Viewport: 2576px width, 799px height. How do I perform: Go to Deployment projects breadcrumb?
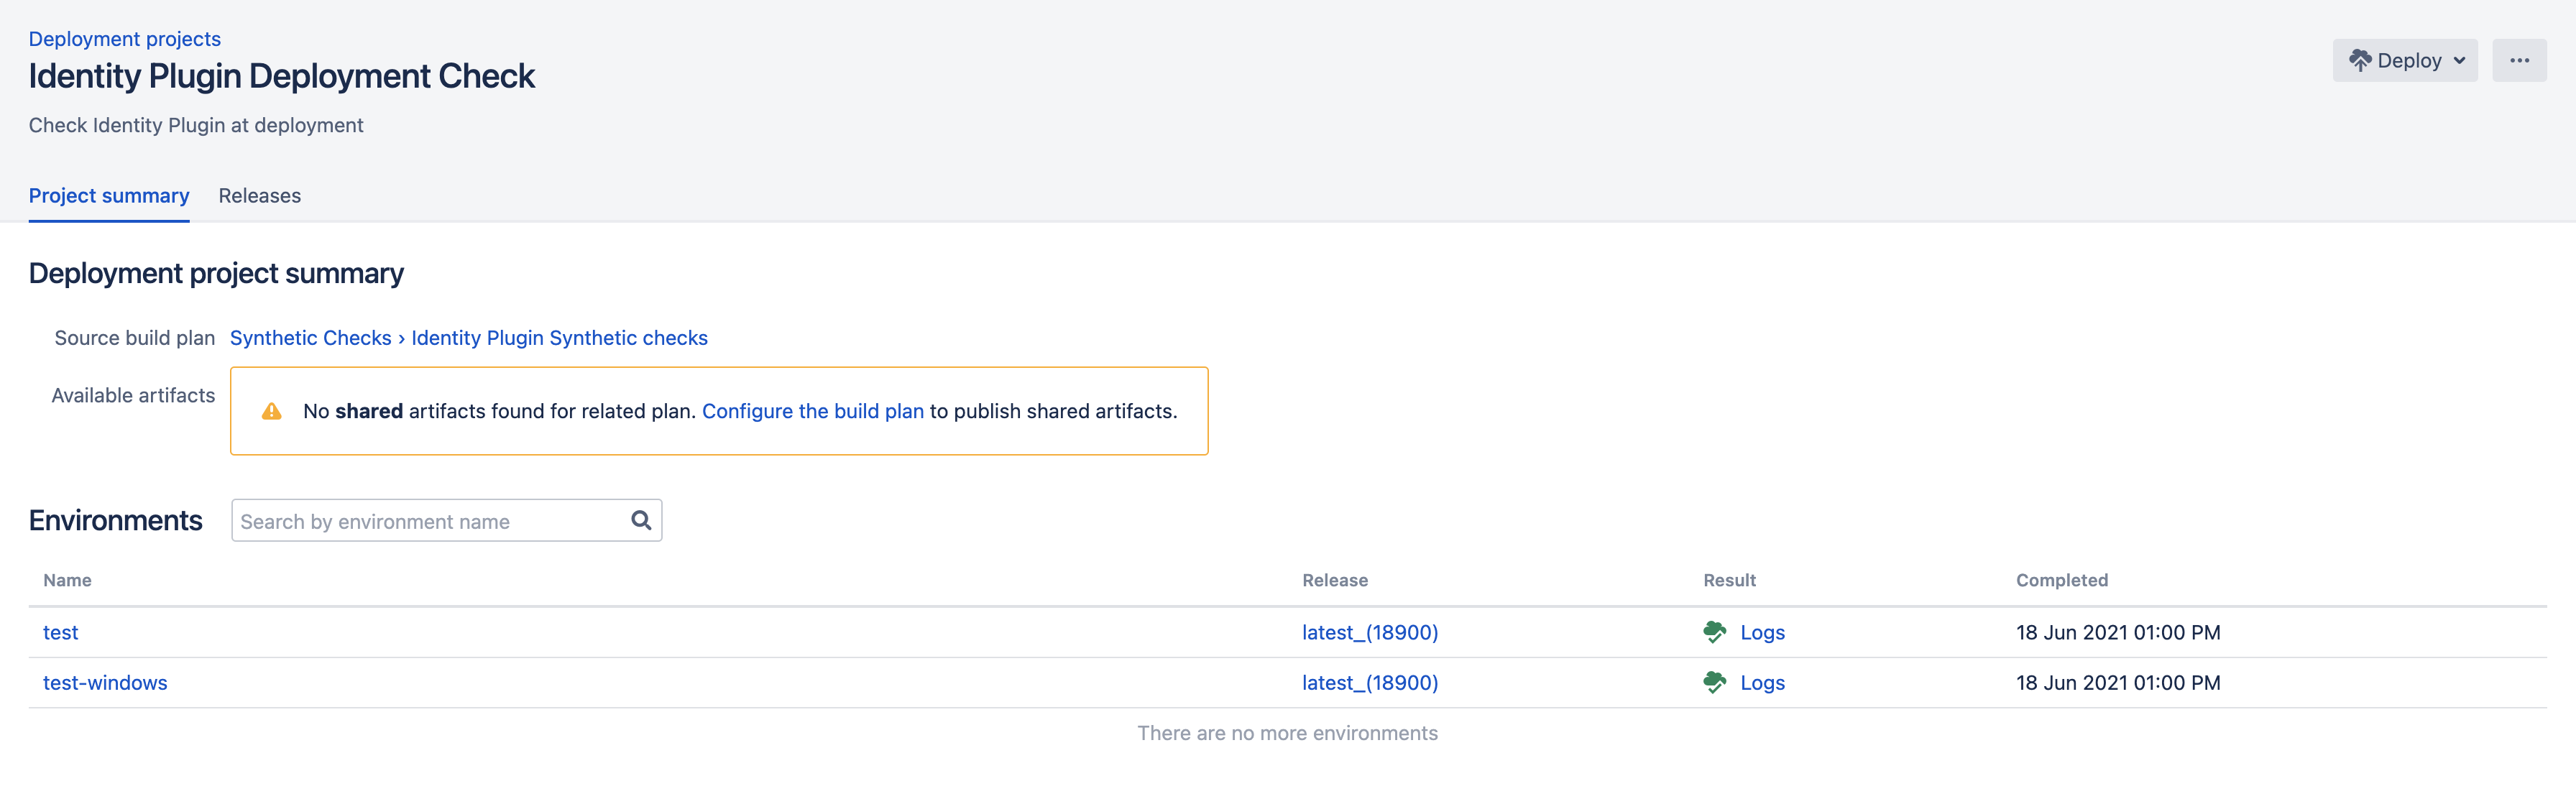125,39
